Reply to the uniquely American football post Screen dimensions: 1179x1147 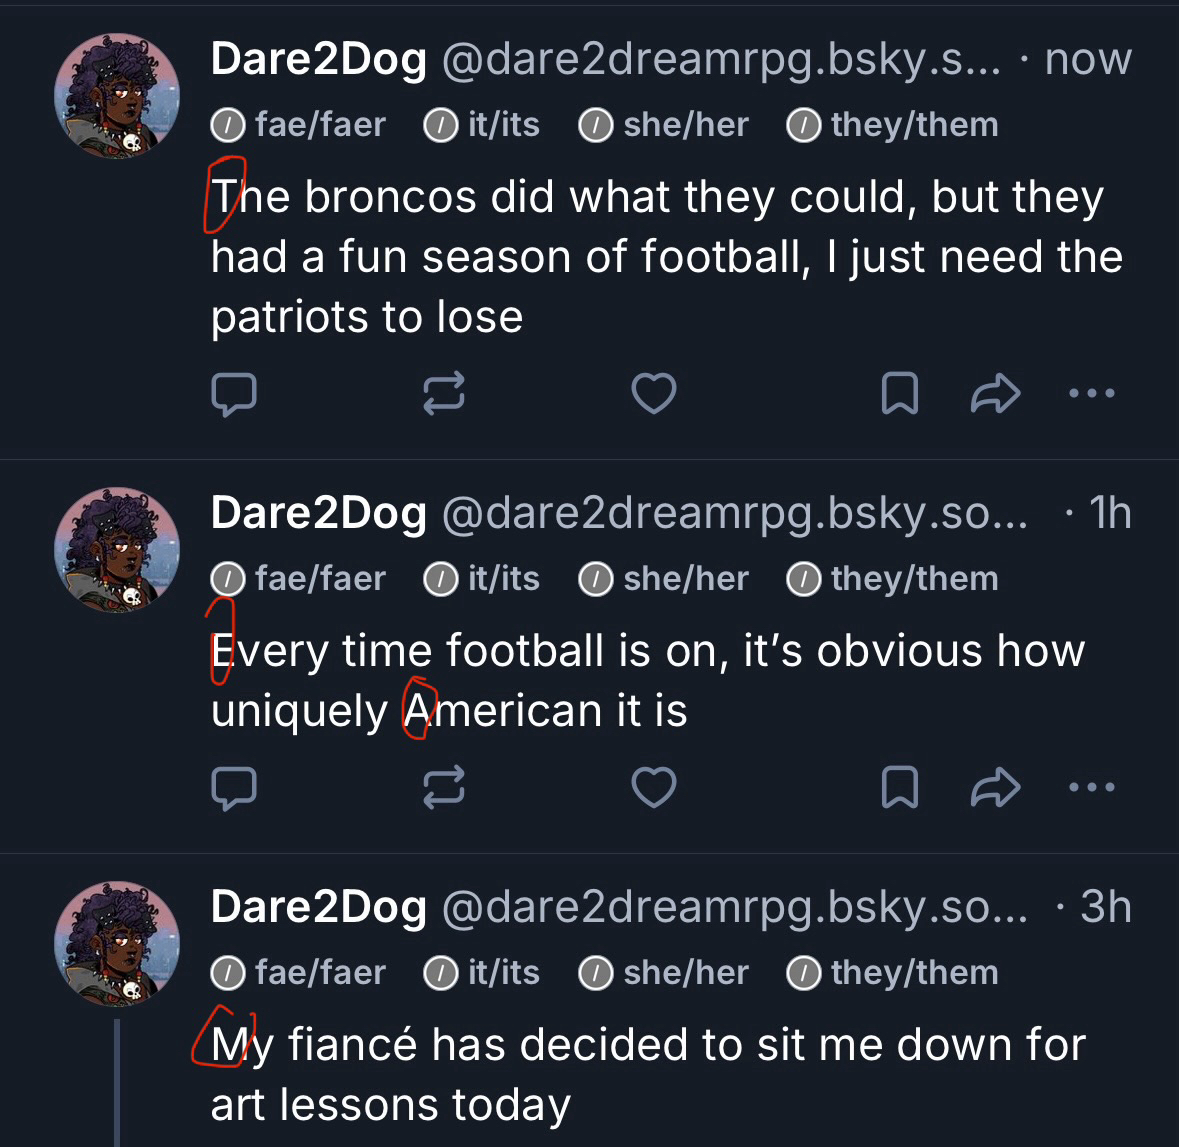(x=234, y=788)
